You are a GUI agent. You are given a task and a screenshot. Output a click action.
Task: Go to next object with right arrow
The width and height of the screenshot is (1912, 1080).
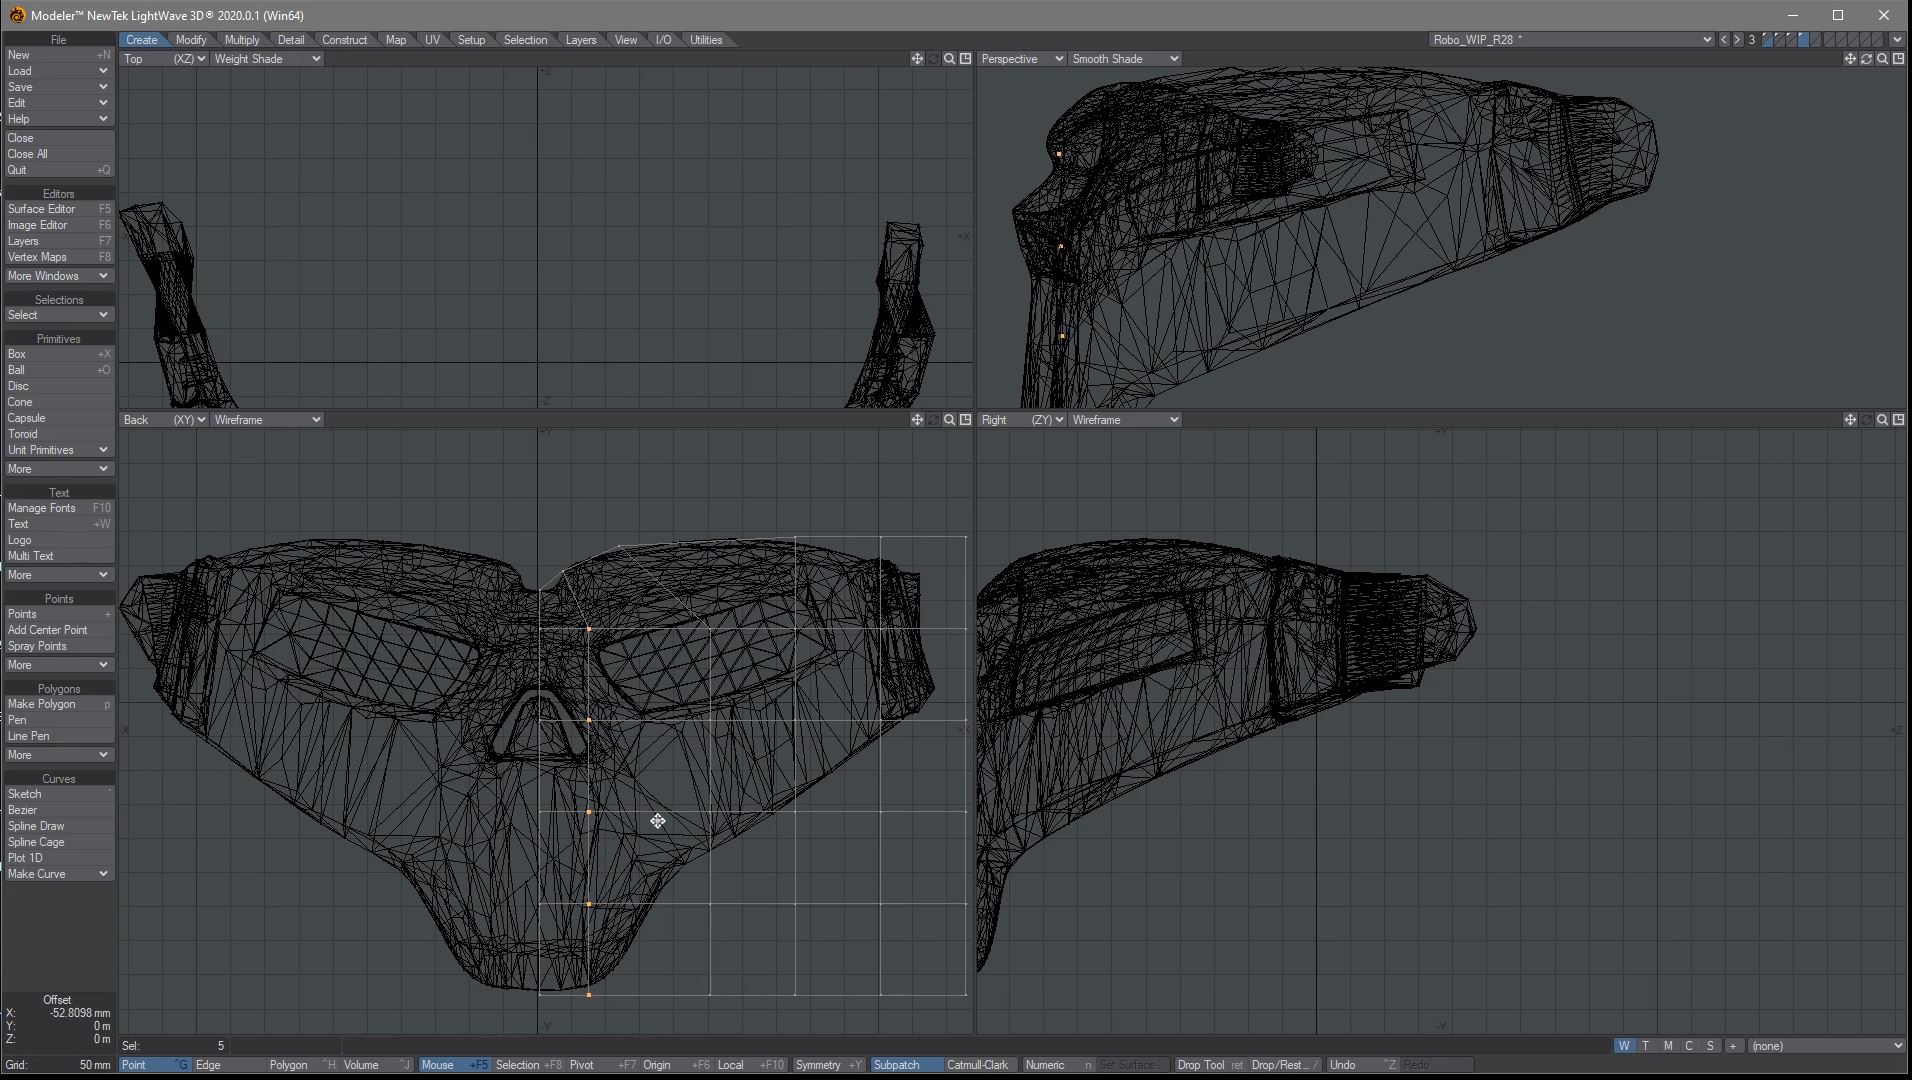tap(1738, 40)
